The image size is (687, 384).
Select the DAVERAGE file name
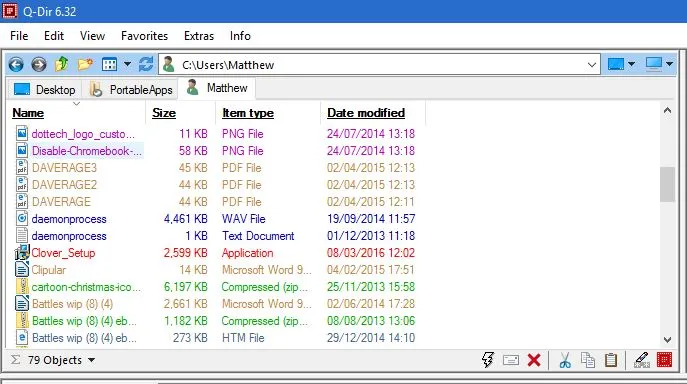tap(61, 202)
